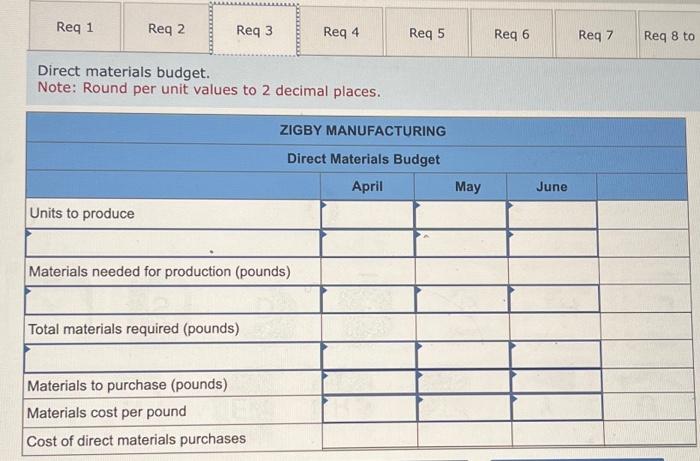Click May cell for Materials cost per pound

point(464,408)
